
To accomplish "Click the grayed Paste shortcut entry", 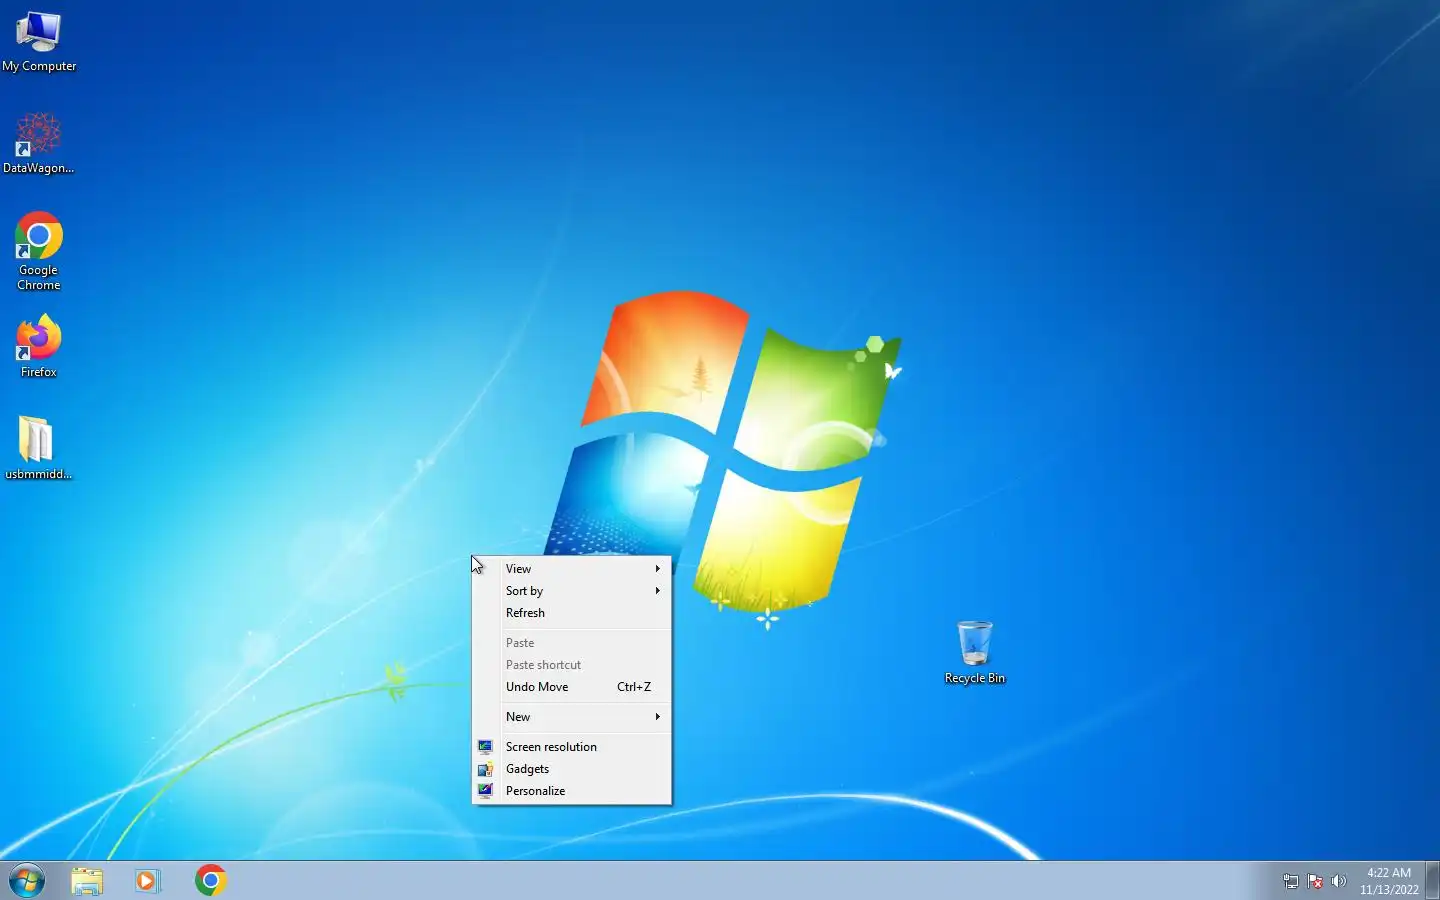I will [x=571, y=665].
